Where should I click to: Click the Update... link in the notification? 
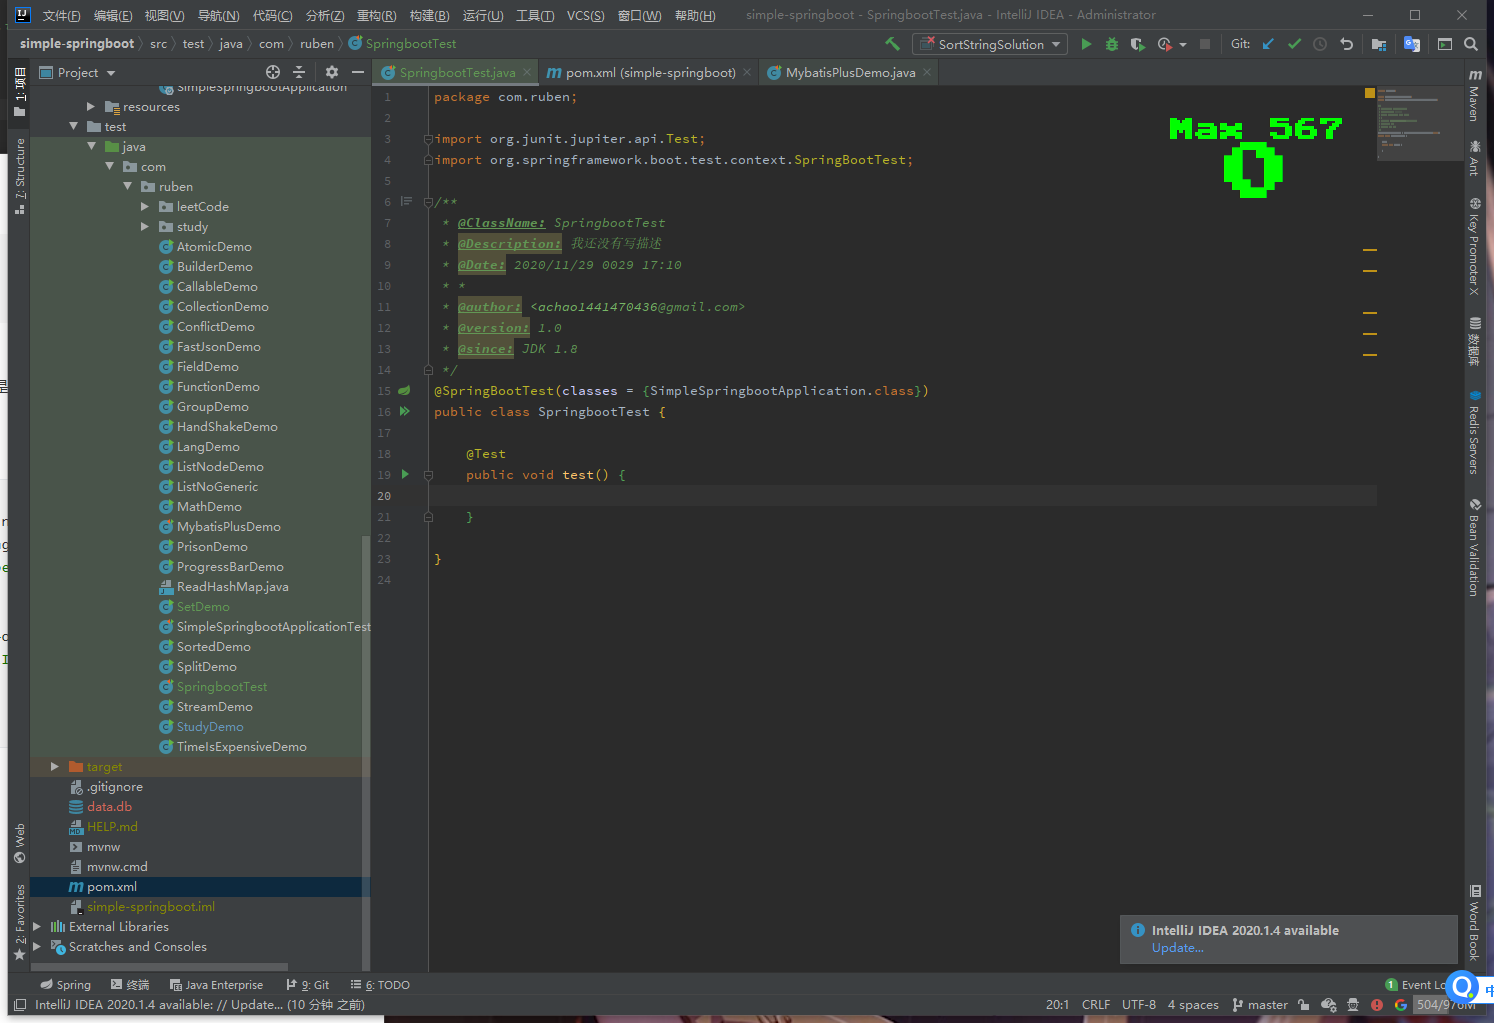coord(1177,948)
